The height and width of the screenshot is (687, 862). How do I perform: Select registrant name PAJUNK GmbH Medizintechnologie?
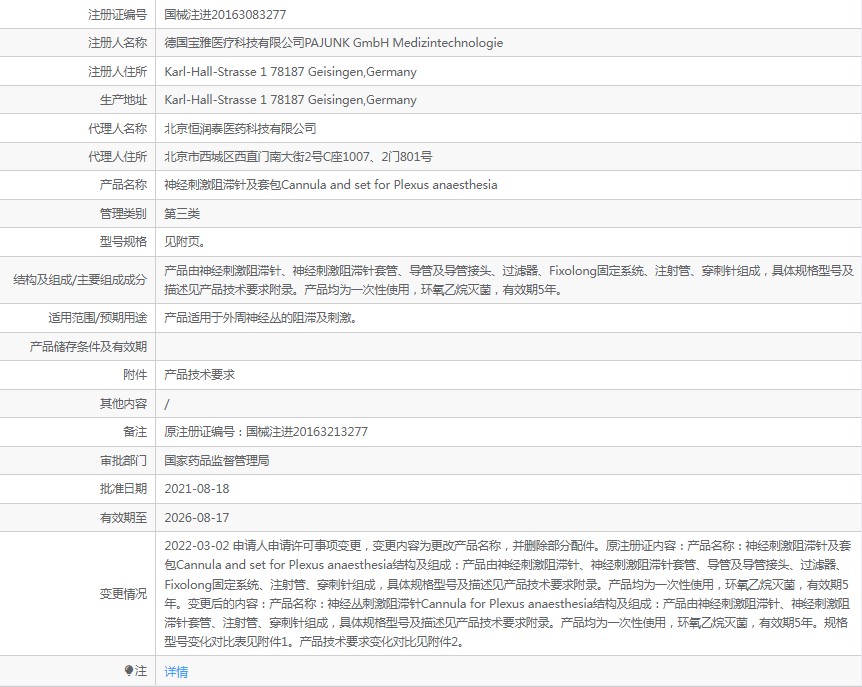coord(404,43)
